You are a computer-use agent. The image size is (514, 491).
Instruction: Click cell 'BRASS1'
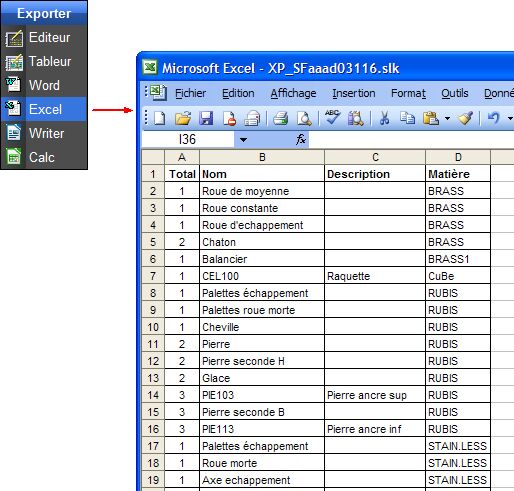(458, 259)
